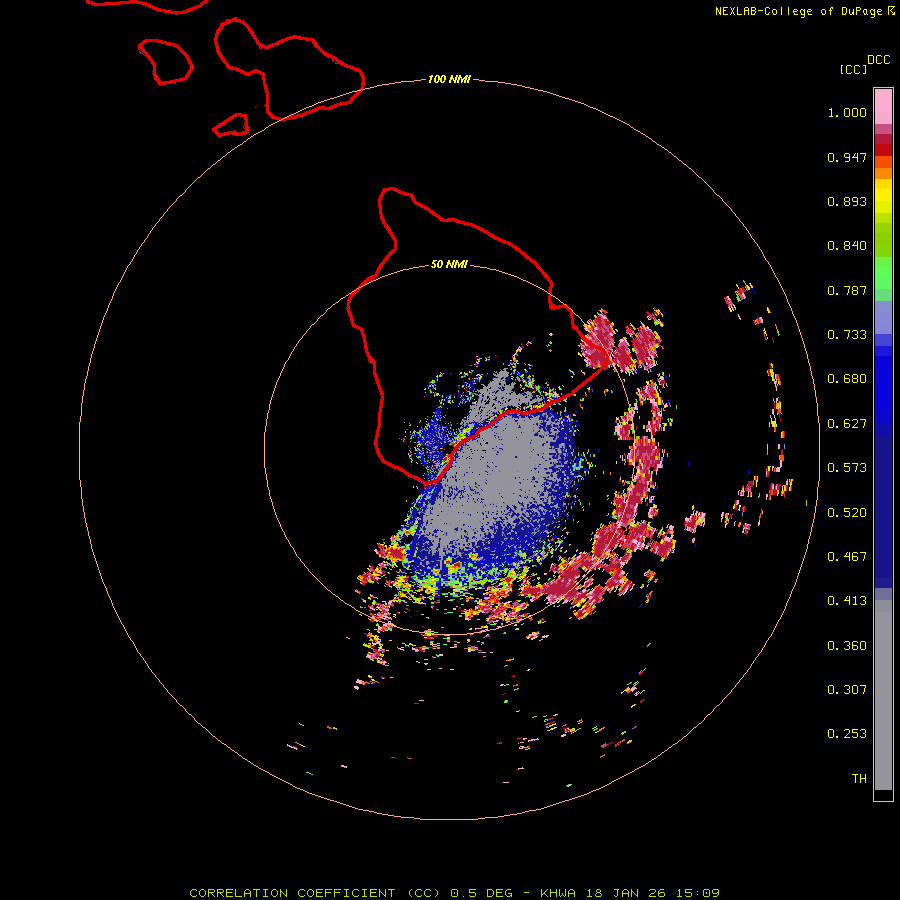This screenshot has height=900, width=900.
Task: Click the 1.000 color scale value
Action: click(847, 112)
